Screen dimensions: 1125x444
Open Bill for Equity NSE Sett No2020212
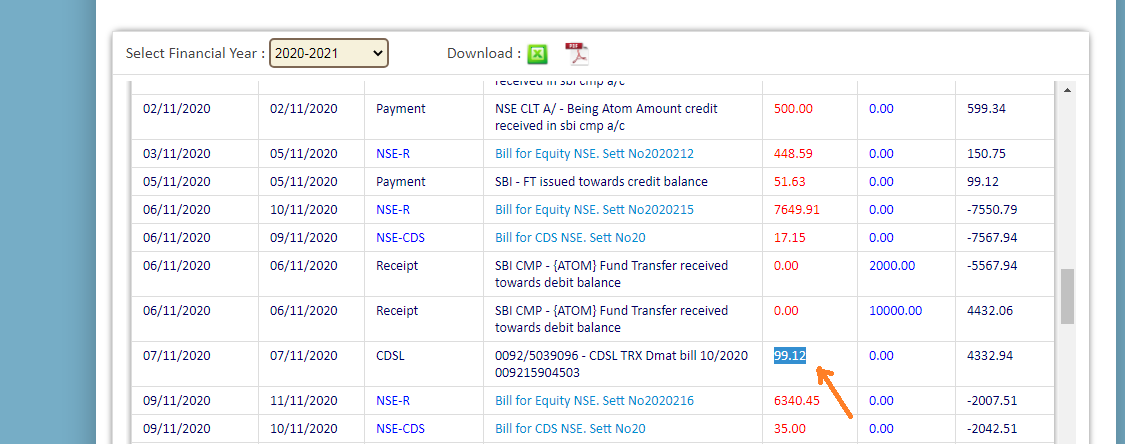[x=594, y=153]
